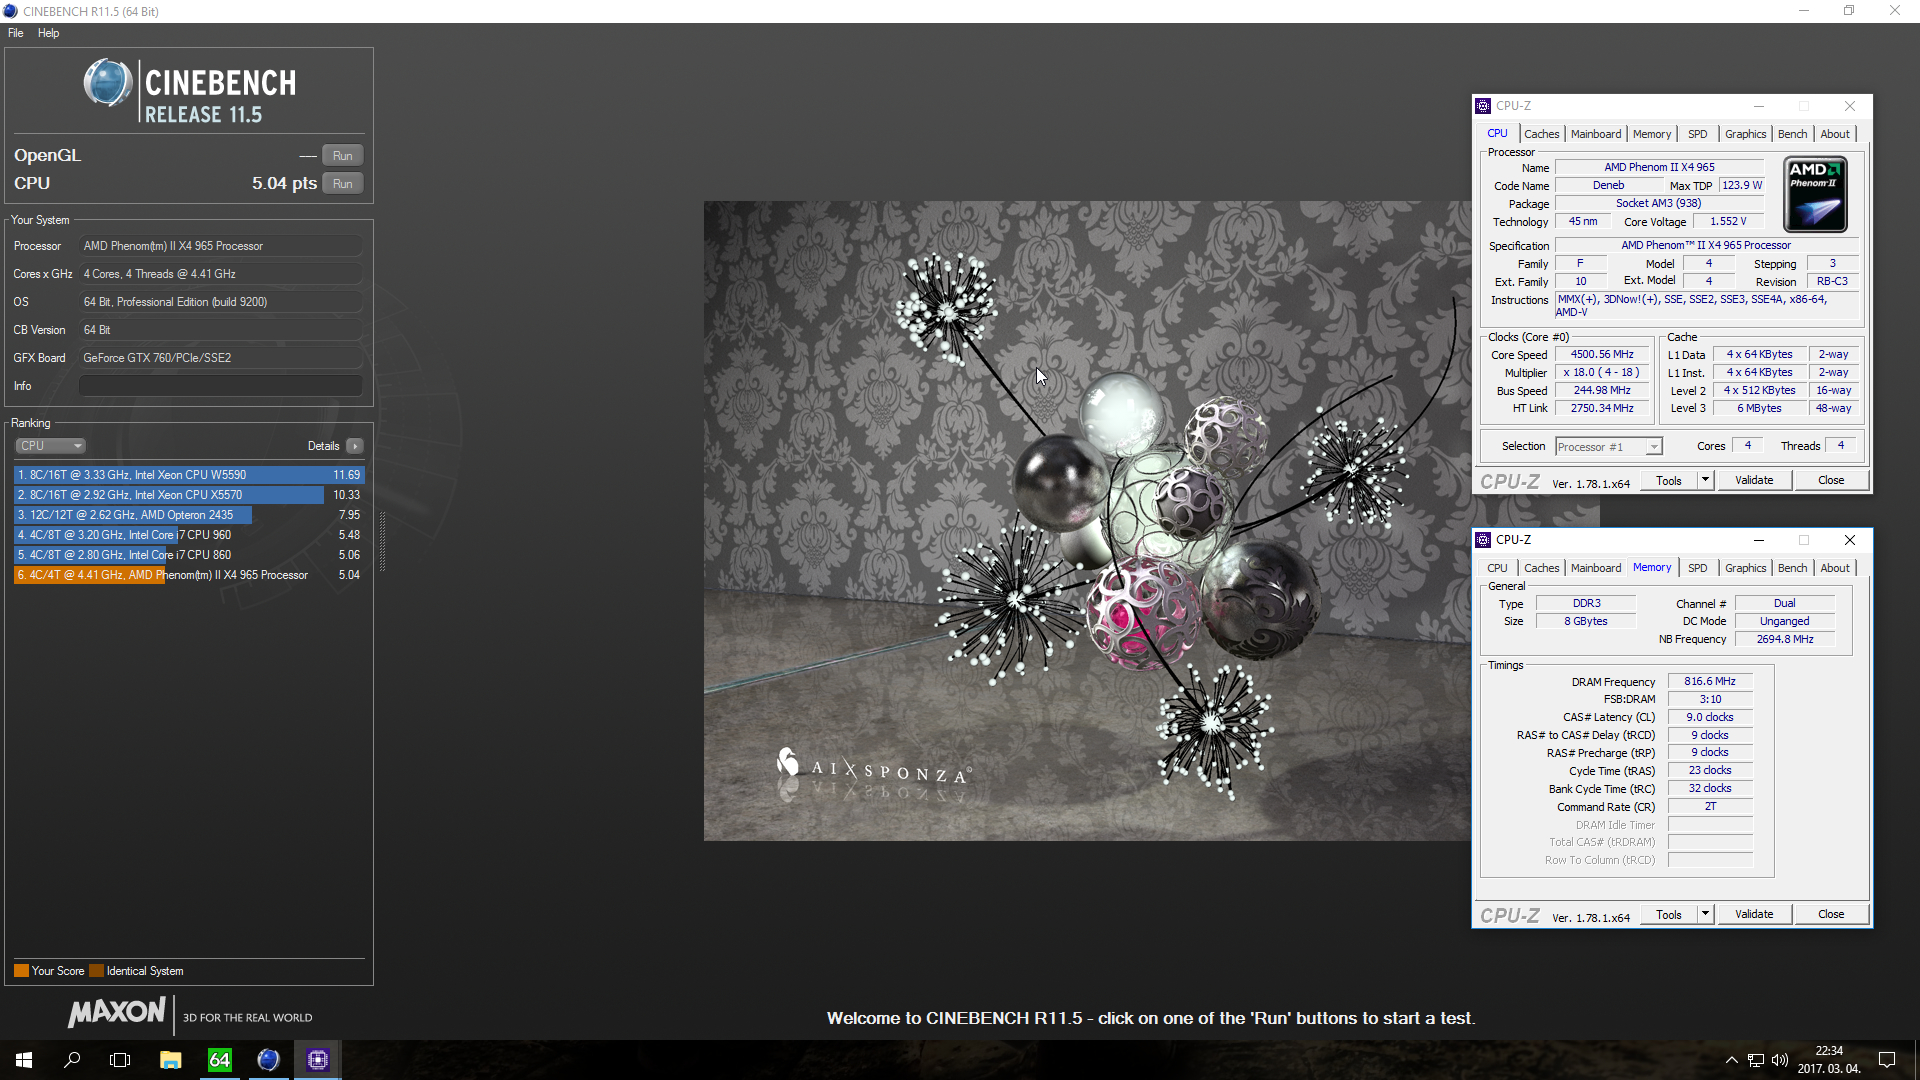
Task: Click the rendered scene preview image
Action: (x=1087, y=521)
